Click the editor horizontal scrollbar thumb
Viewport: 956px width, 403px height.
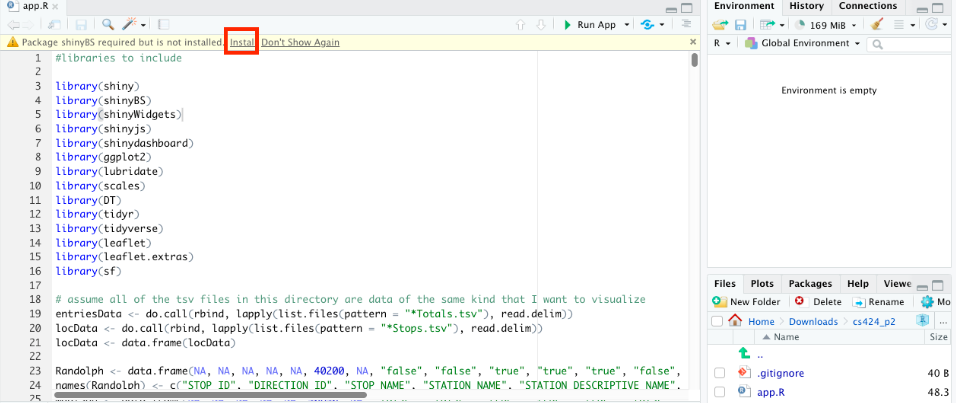coord(211,394)
